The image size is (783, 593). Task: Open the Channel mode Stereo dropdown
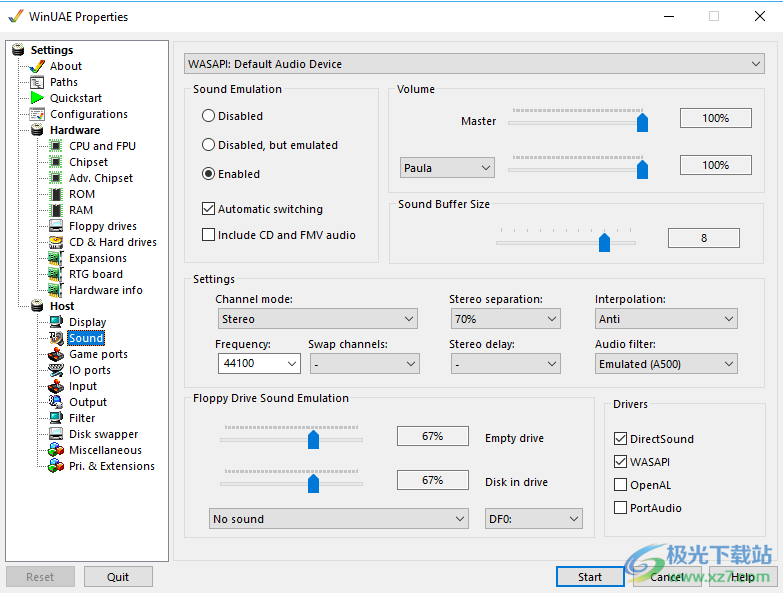(318, 318)
